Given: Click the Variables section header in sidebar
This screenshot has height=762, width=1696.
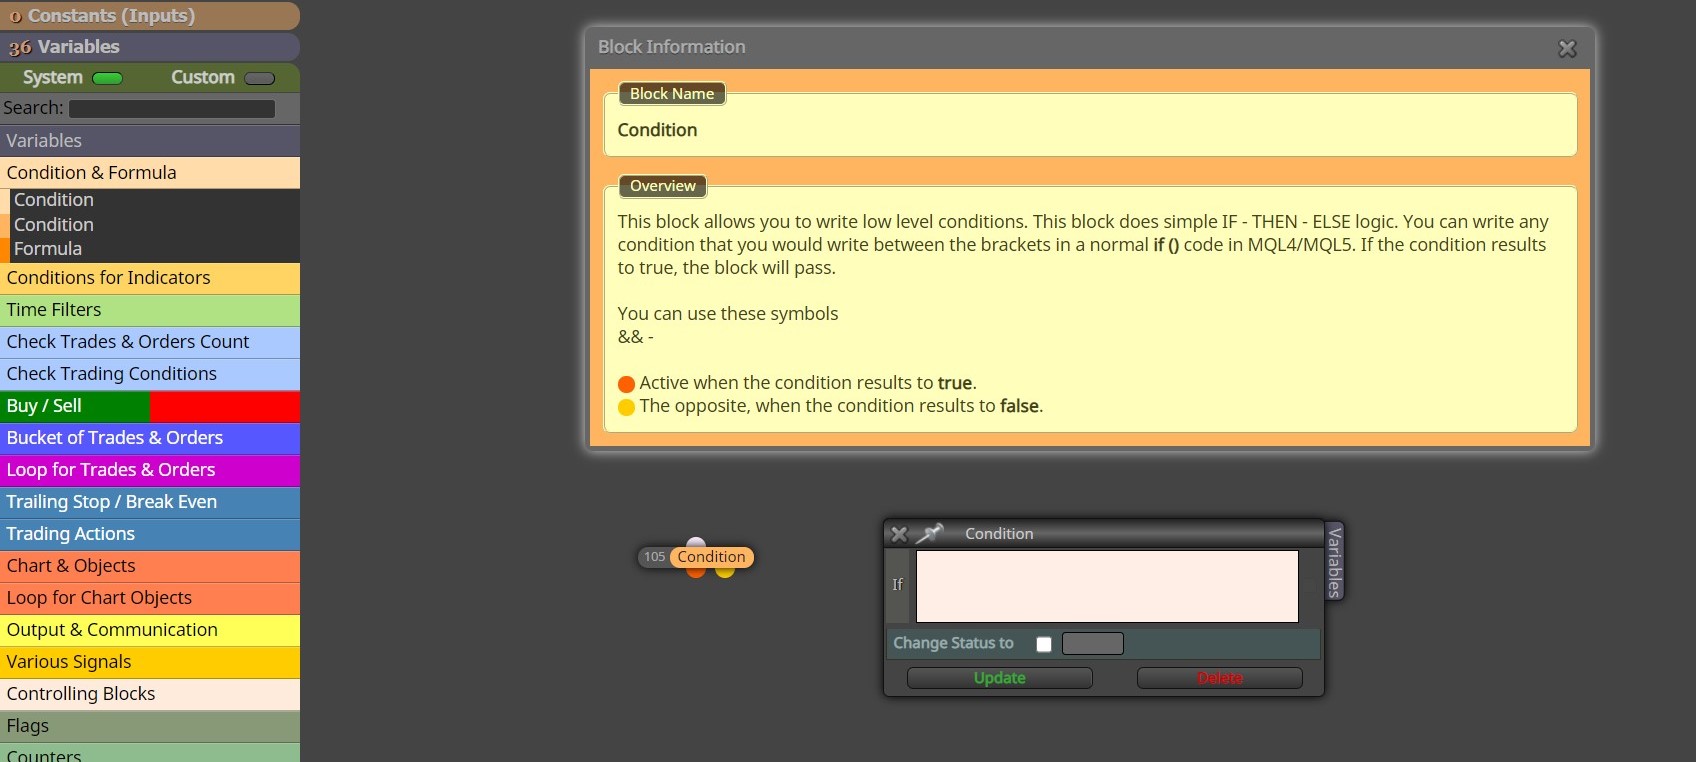Looking at the screenshot, I should tap(150, 141).
